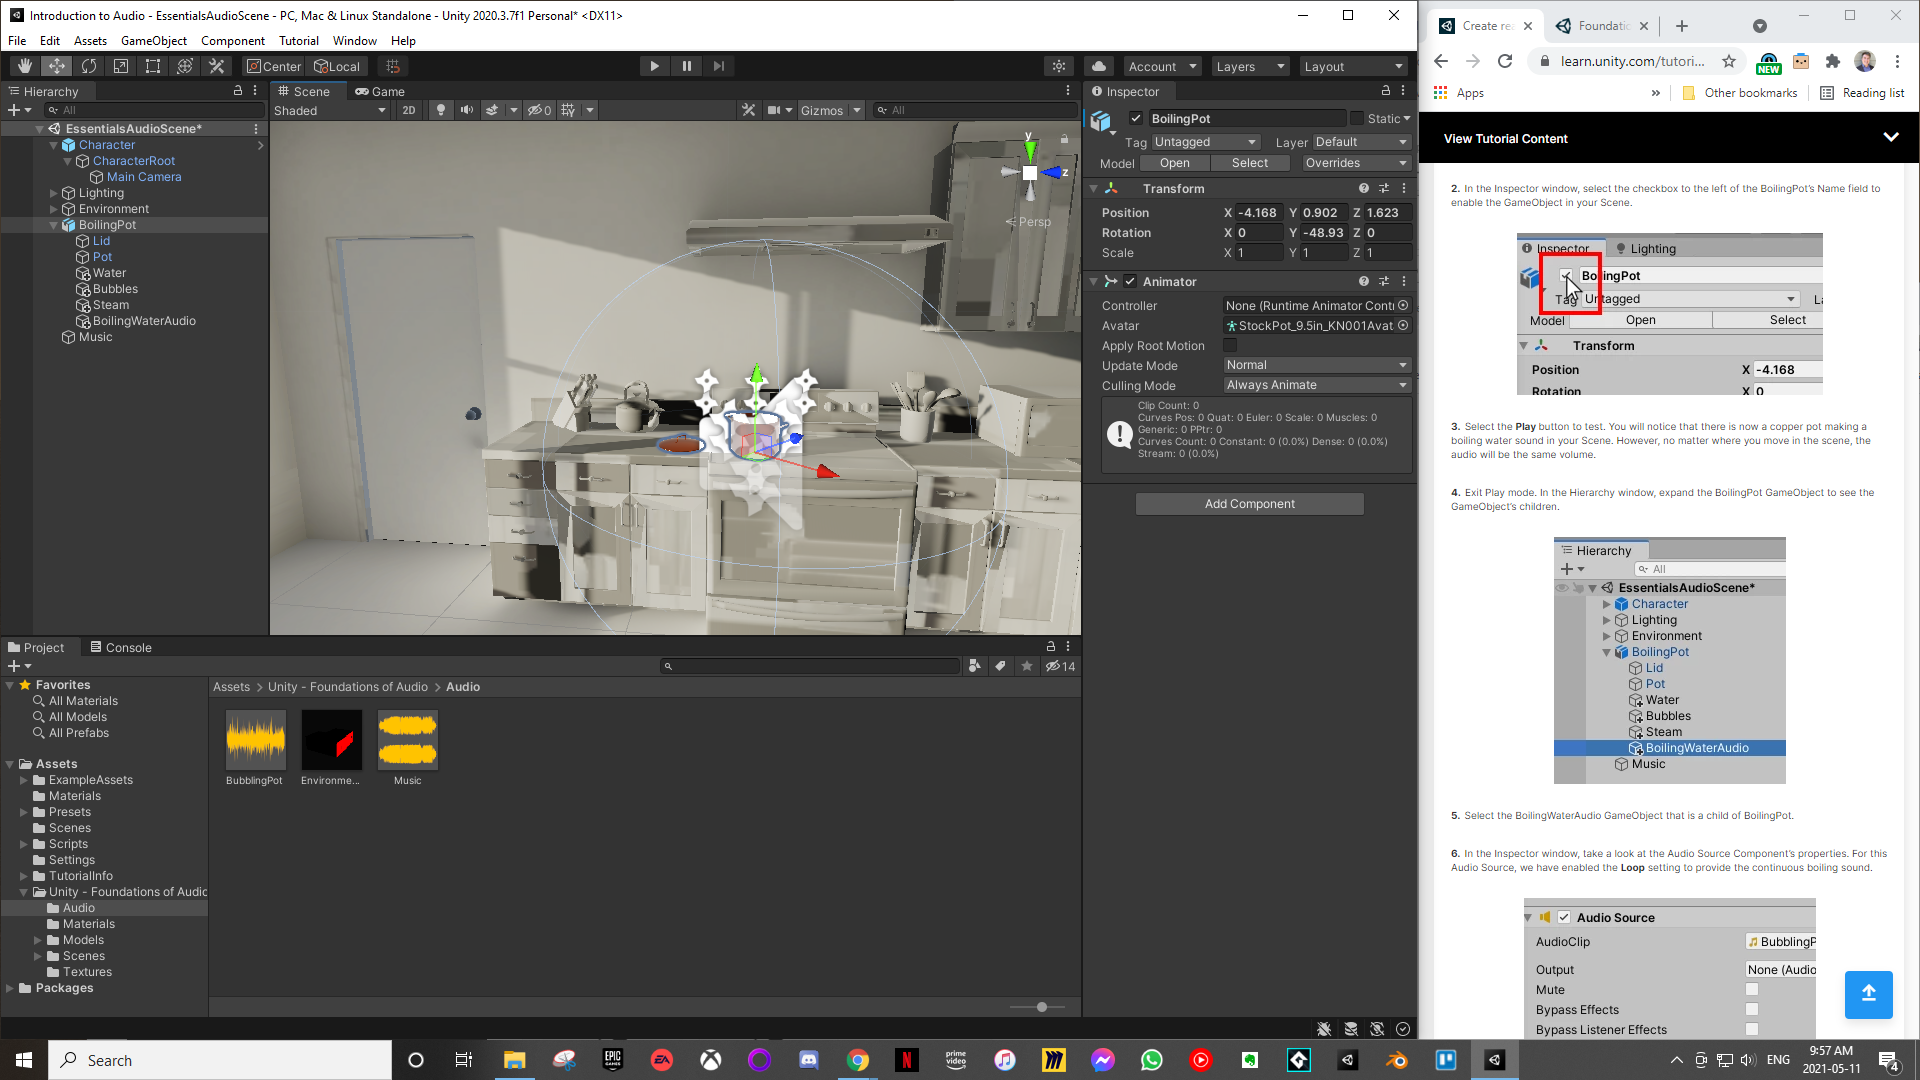The width and height of the screenshot is (1920, 1080).
Task: Toggle scene lighting bulb icon
Action: point(440,110)
